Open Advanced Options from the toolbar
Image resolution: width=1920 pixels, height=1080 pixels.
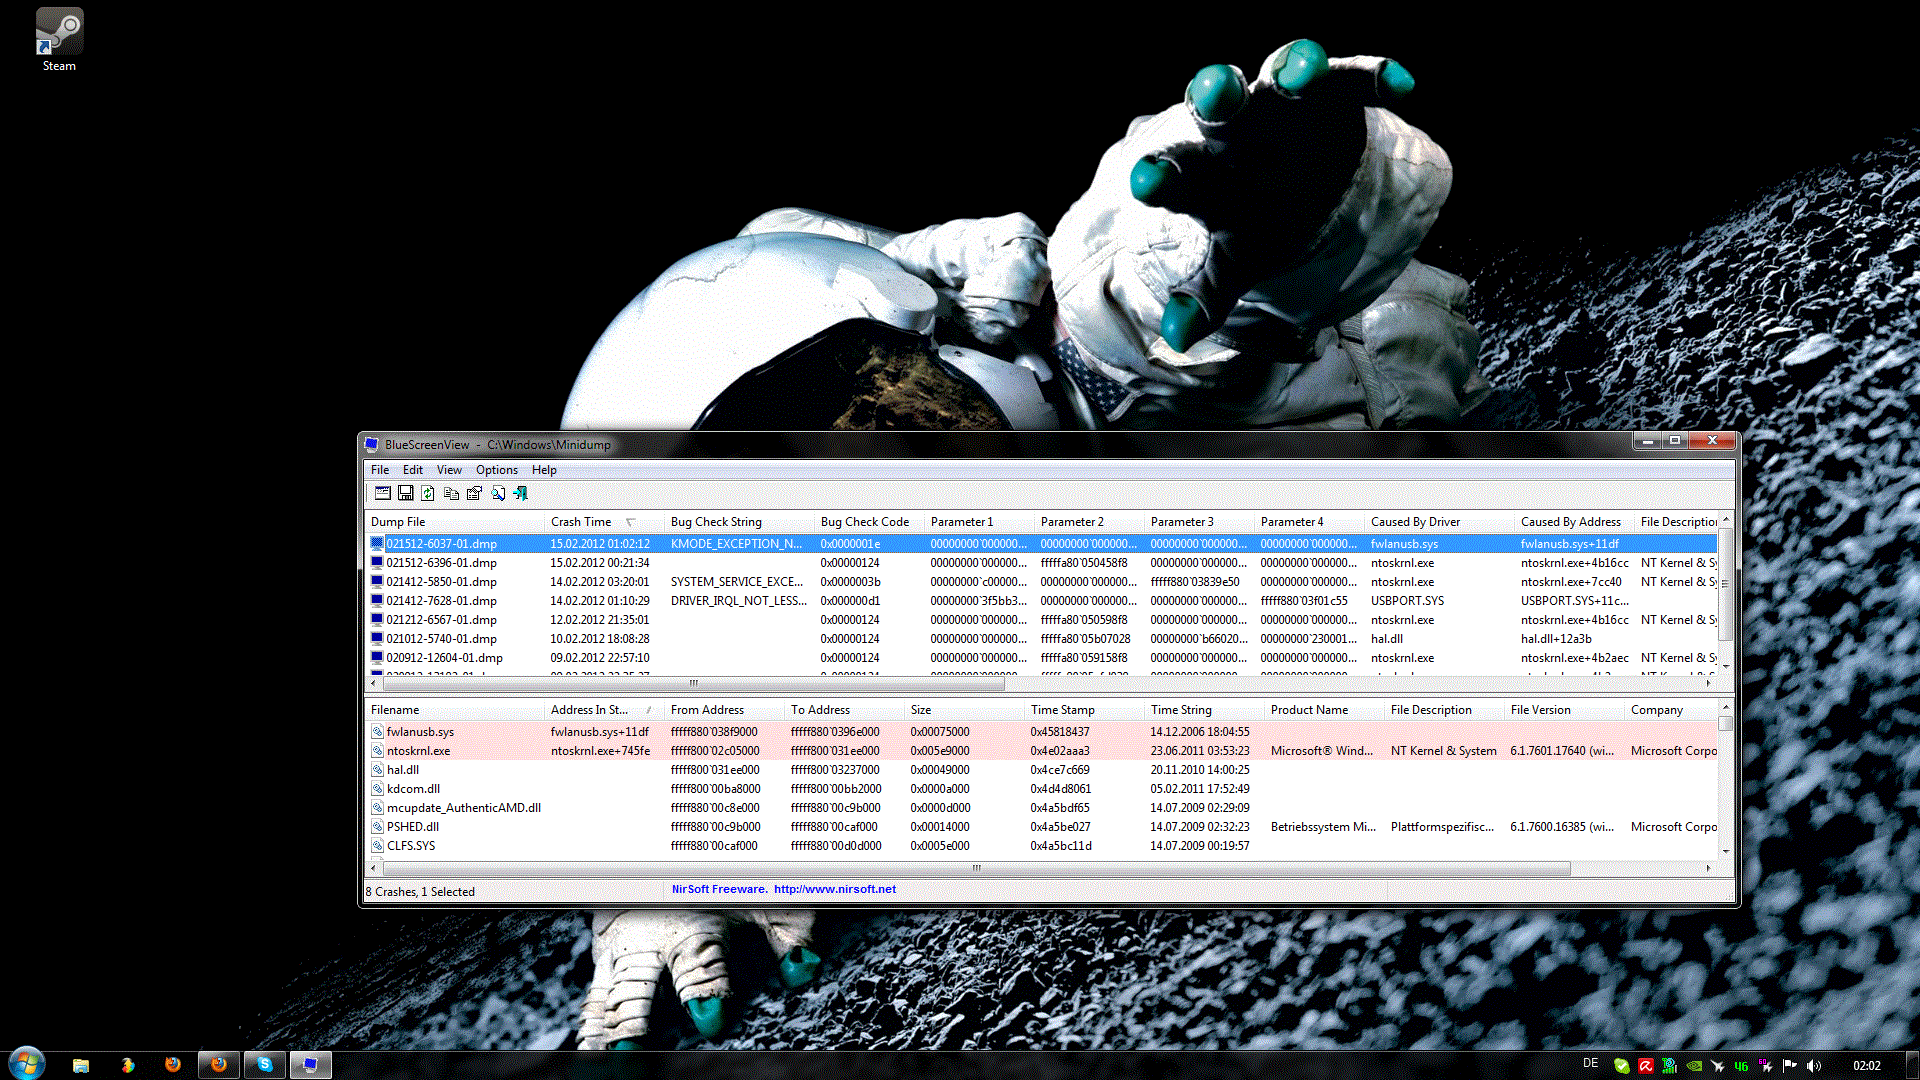pyautogui.click(x=382, y=493)
